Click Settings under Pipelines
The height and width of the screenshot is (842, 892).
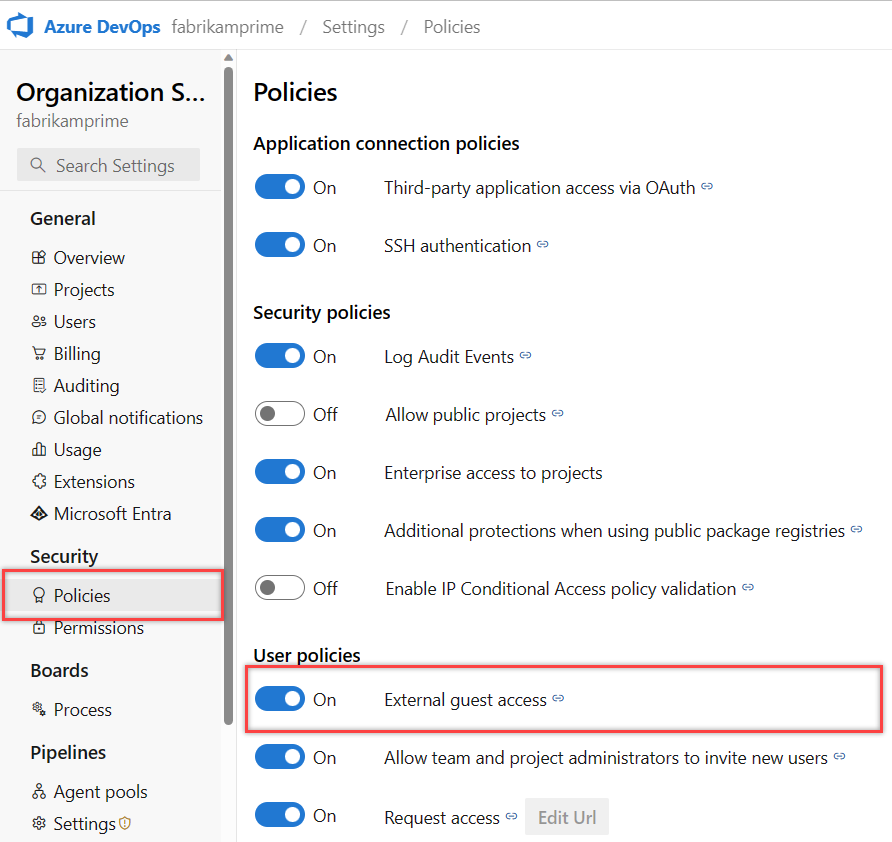83,823
